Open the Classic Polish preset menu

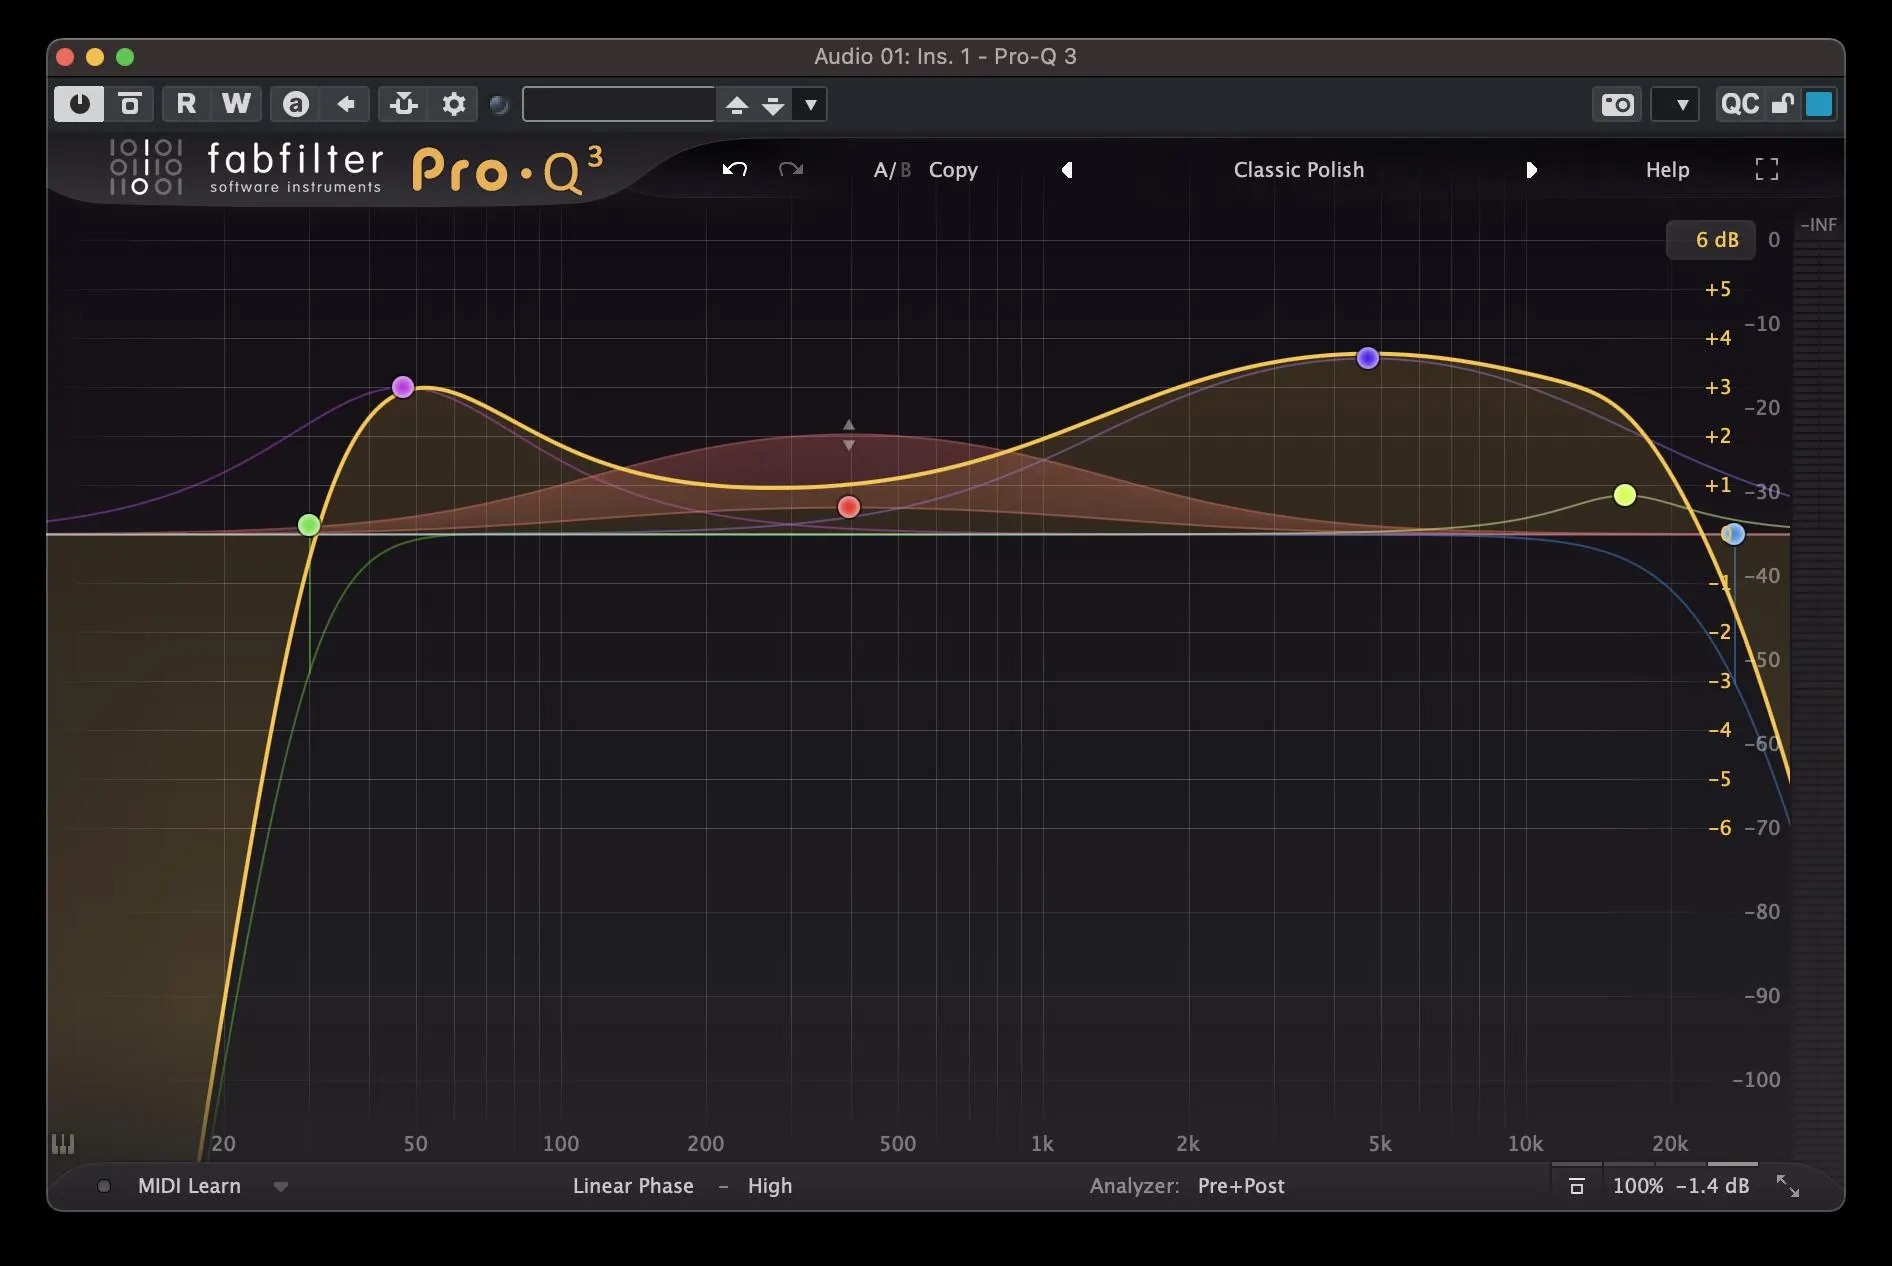pyautogui.click(x=1298, y=170)
